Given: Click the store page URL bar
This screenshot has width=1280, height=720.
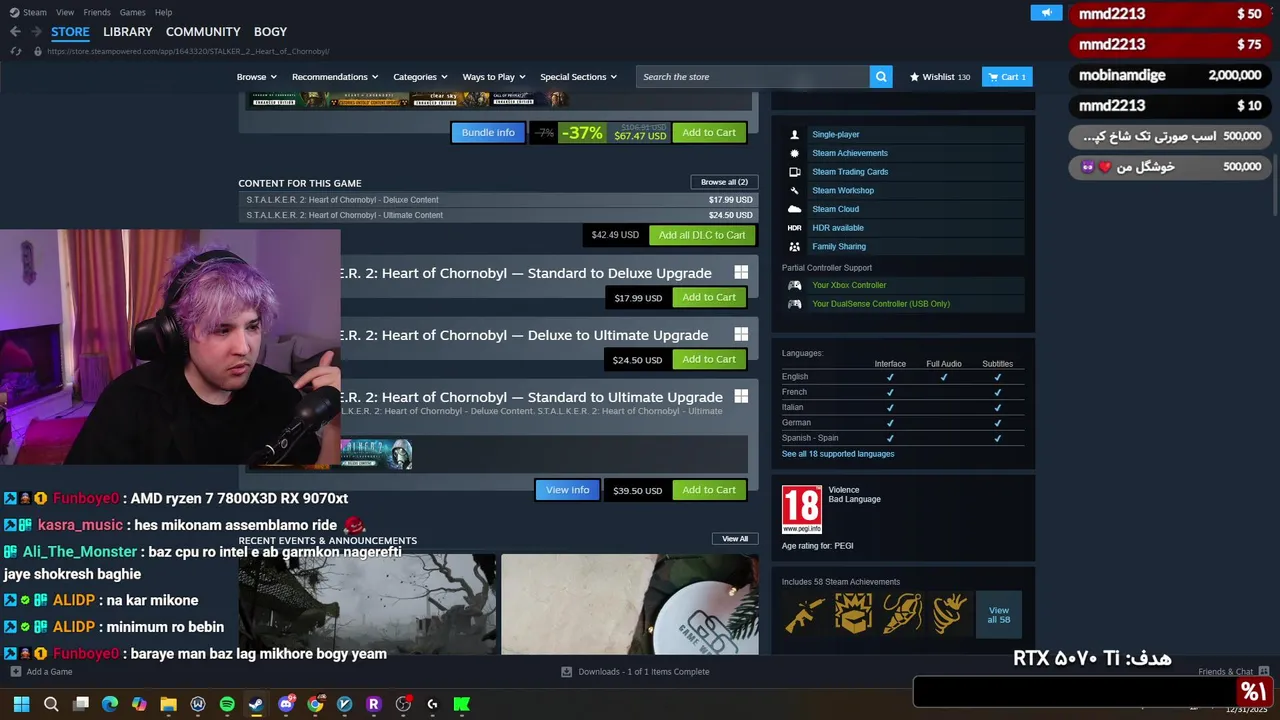Looking at the screenshot, I should click(x=188, y=51).
